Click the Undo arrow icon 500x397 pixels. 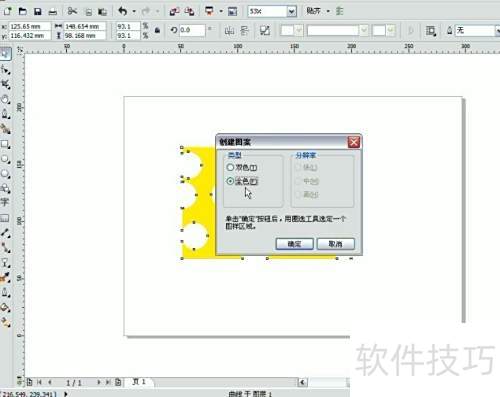coord(123,11)
